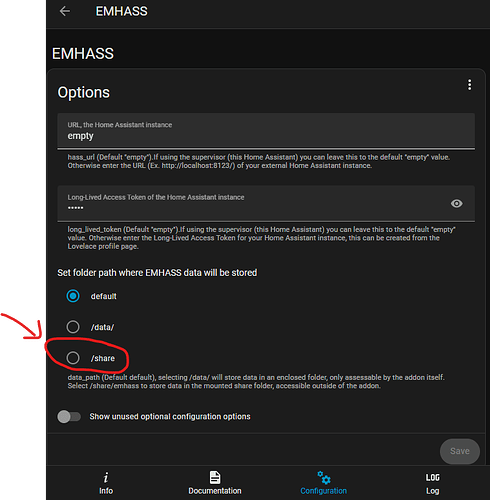
Task: Switch to the Documentation tab
Action: (x=215, y=483)
